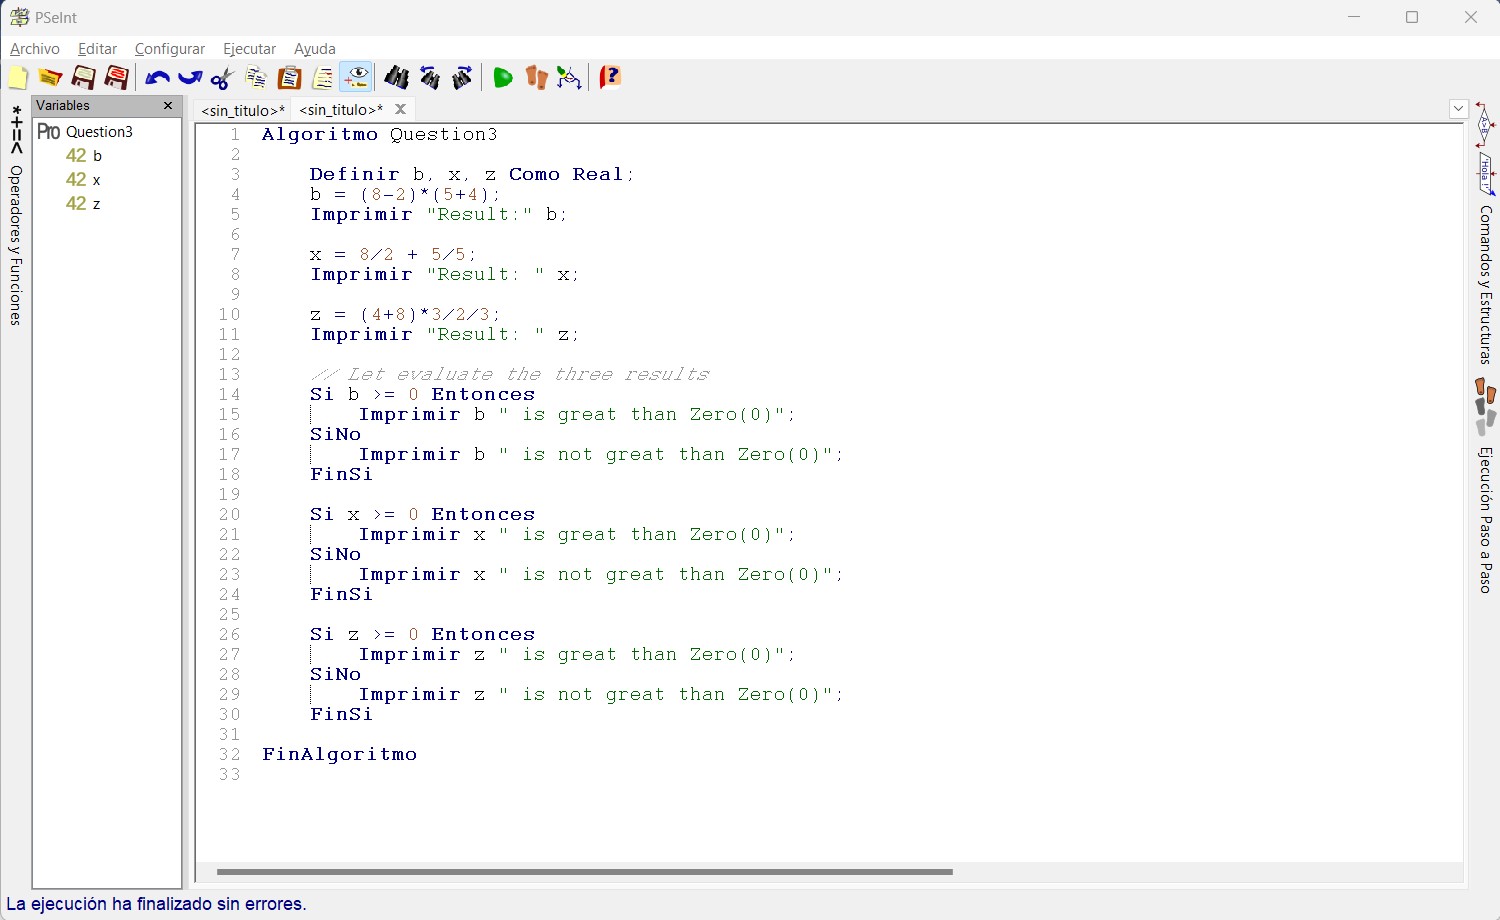Screen dimensions: 1500x920
Task: Click the line 'z = (4+8)*3/2/3;'
Action: pos(406,314)
